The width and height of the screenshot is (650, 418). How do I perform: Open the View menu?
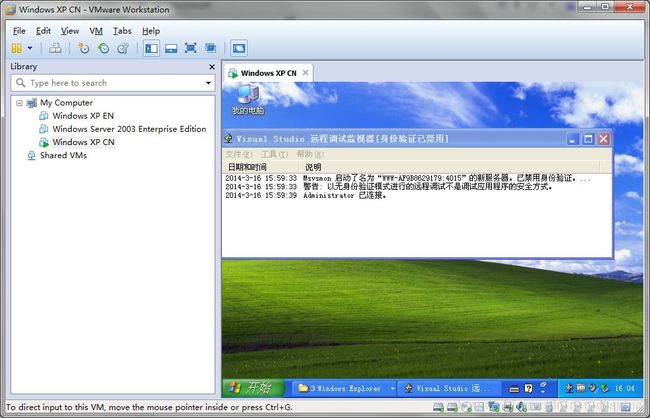(x=70, y=31)
